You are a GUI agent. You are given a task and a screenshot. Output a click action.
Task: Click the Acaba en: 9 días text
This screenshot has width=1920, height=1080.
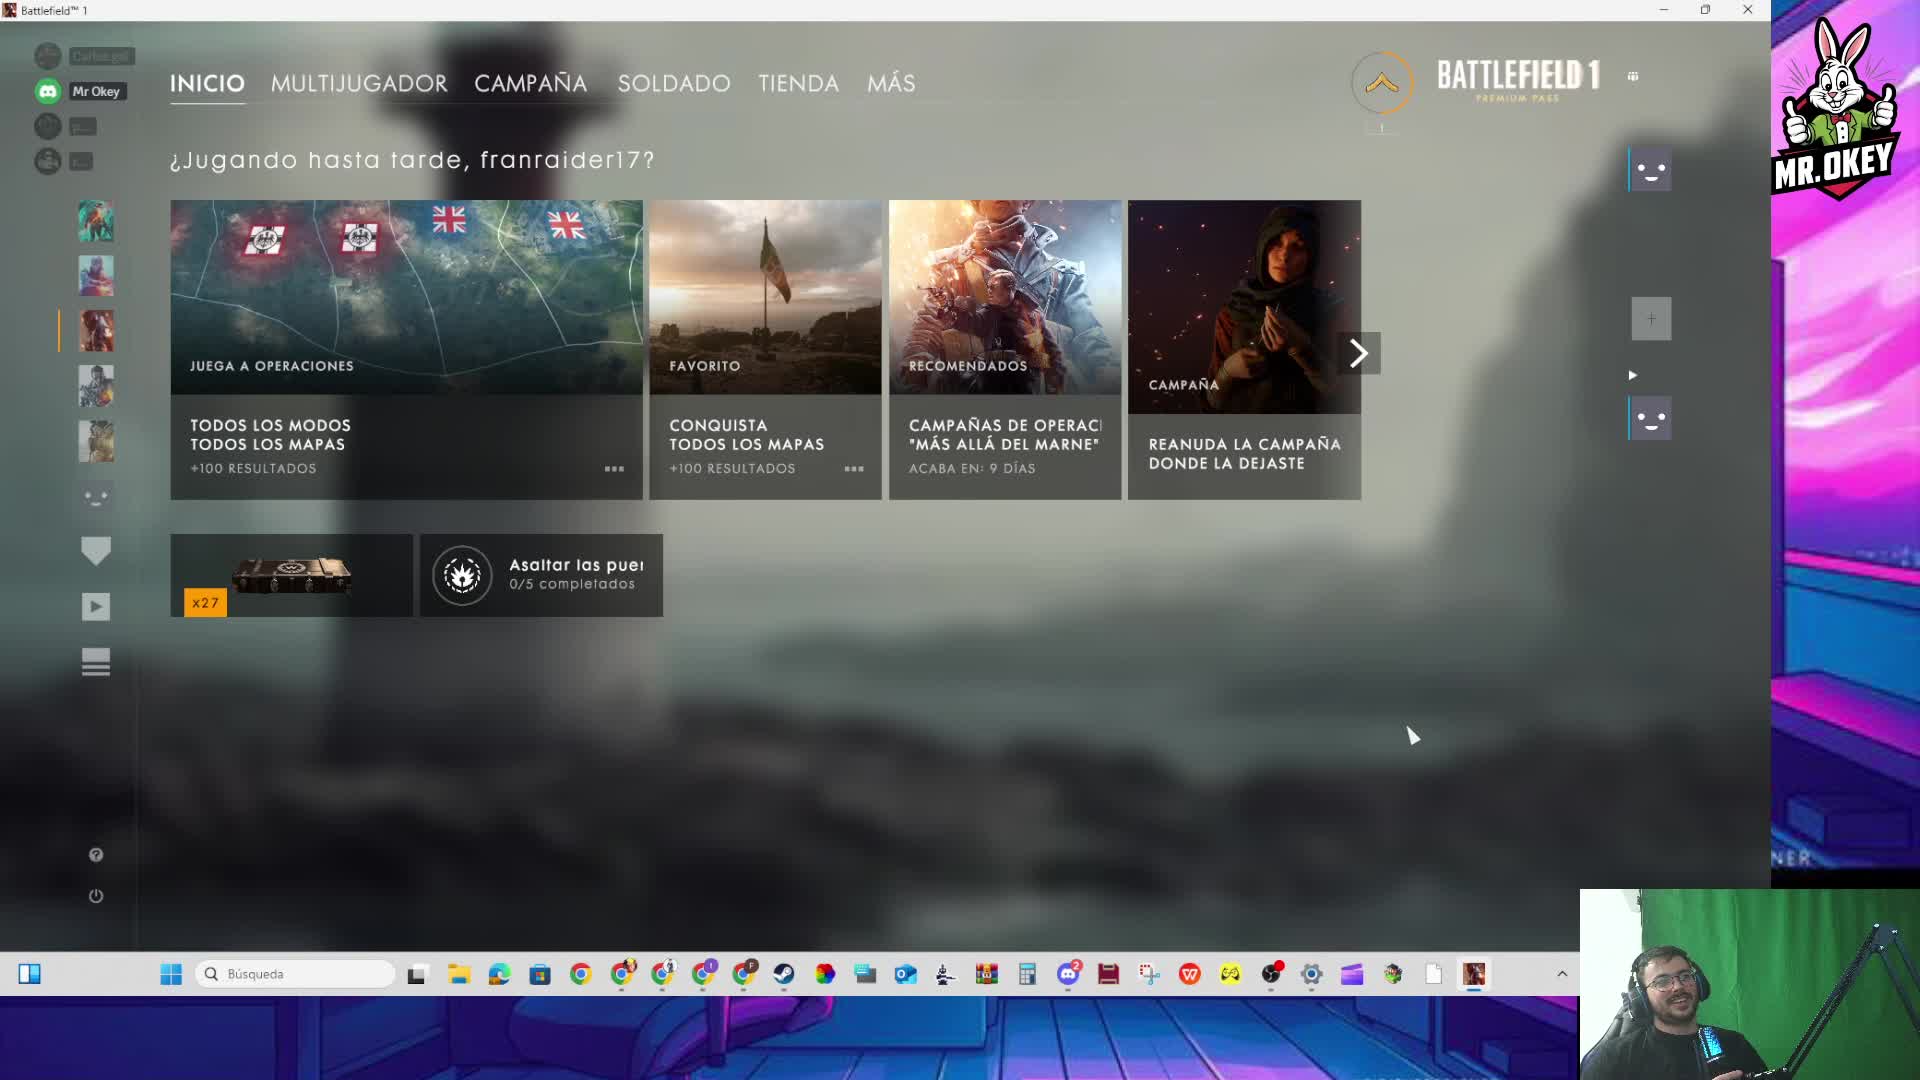click(x=972, y=469)
